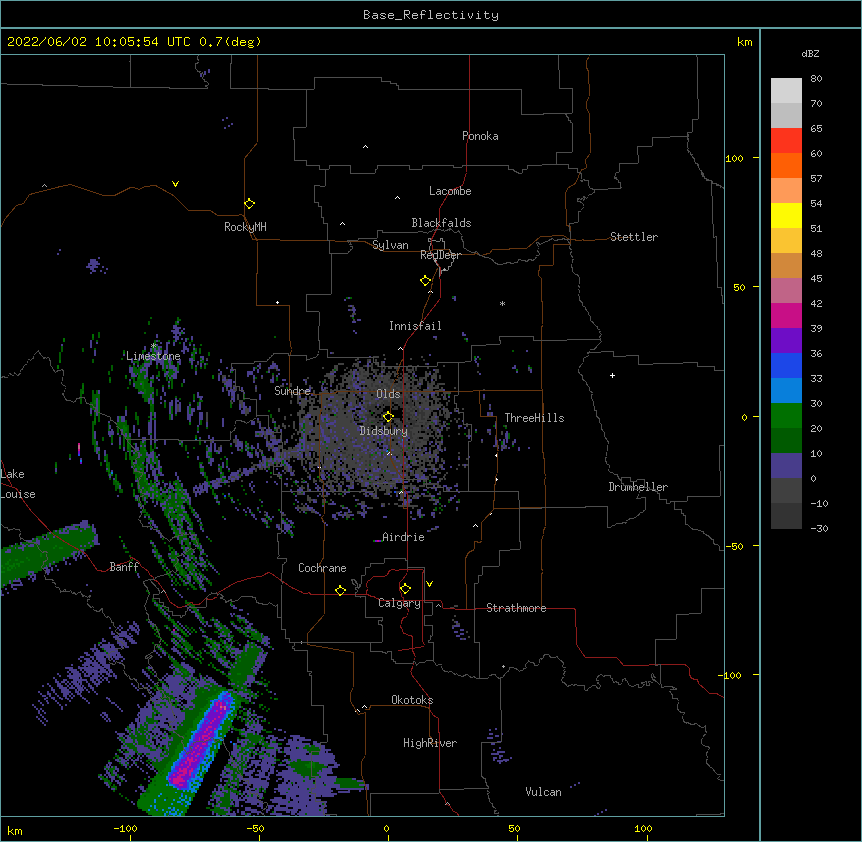This screenshot has height=842, width=862.
Task: Click the Base_Reflectivity title
Action: (x=431, y=15)
